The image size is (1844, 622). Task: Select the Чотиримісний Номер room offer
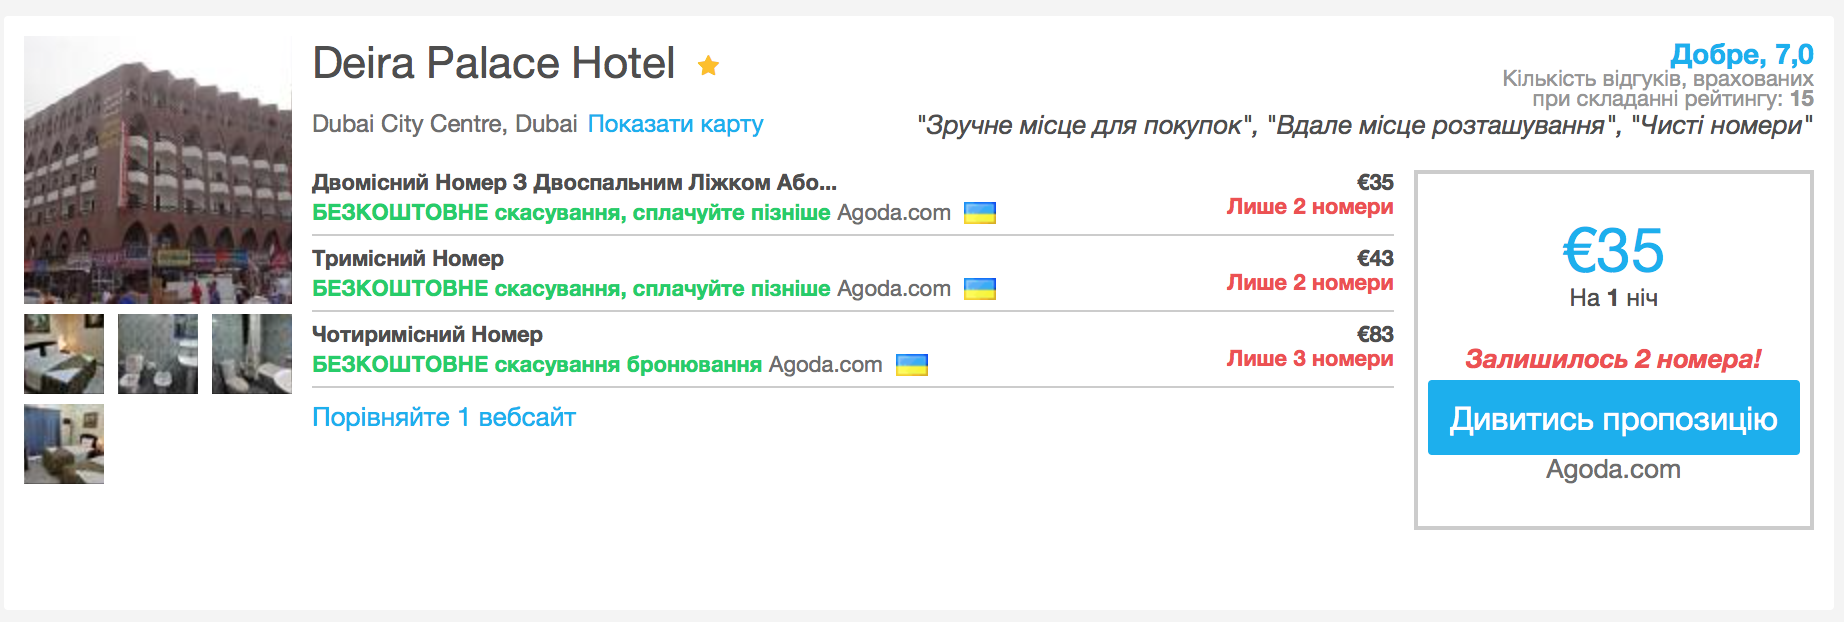(427, 335)
